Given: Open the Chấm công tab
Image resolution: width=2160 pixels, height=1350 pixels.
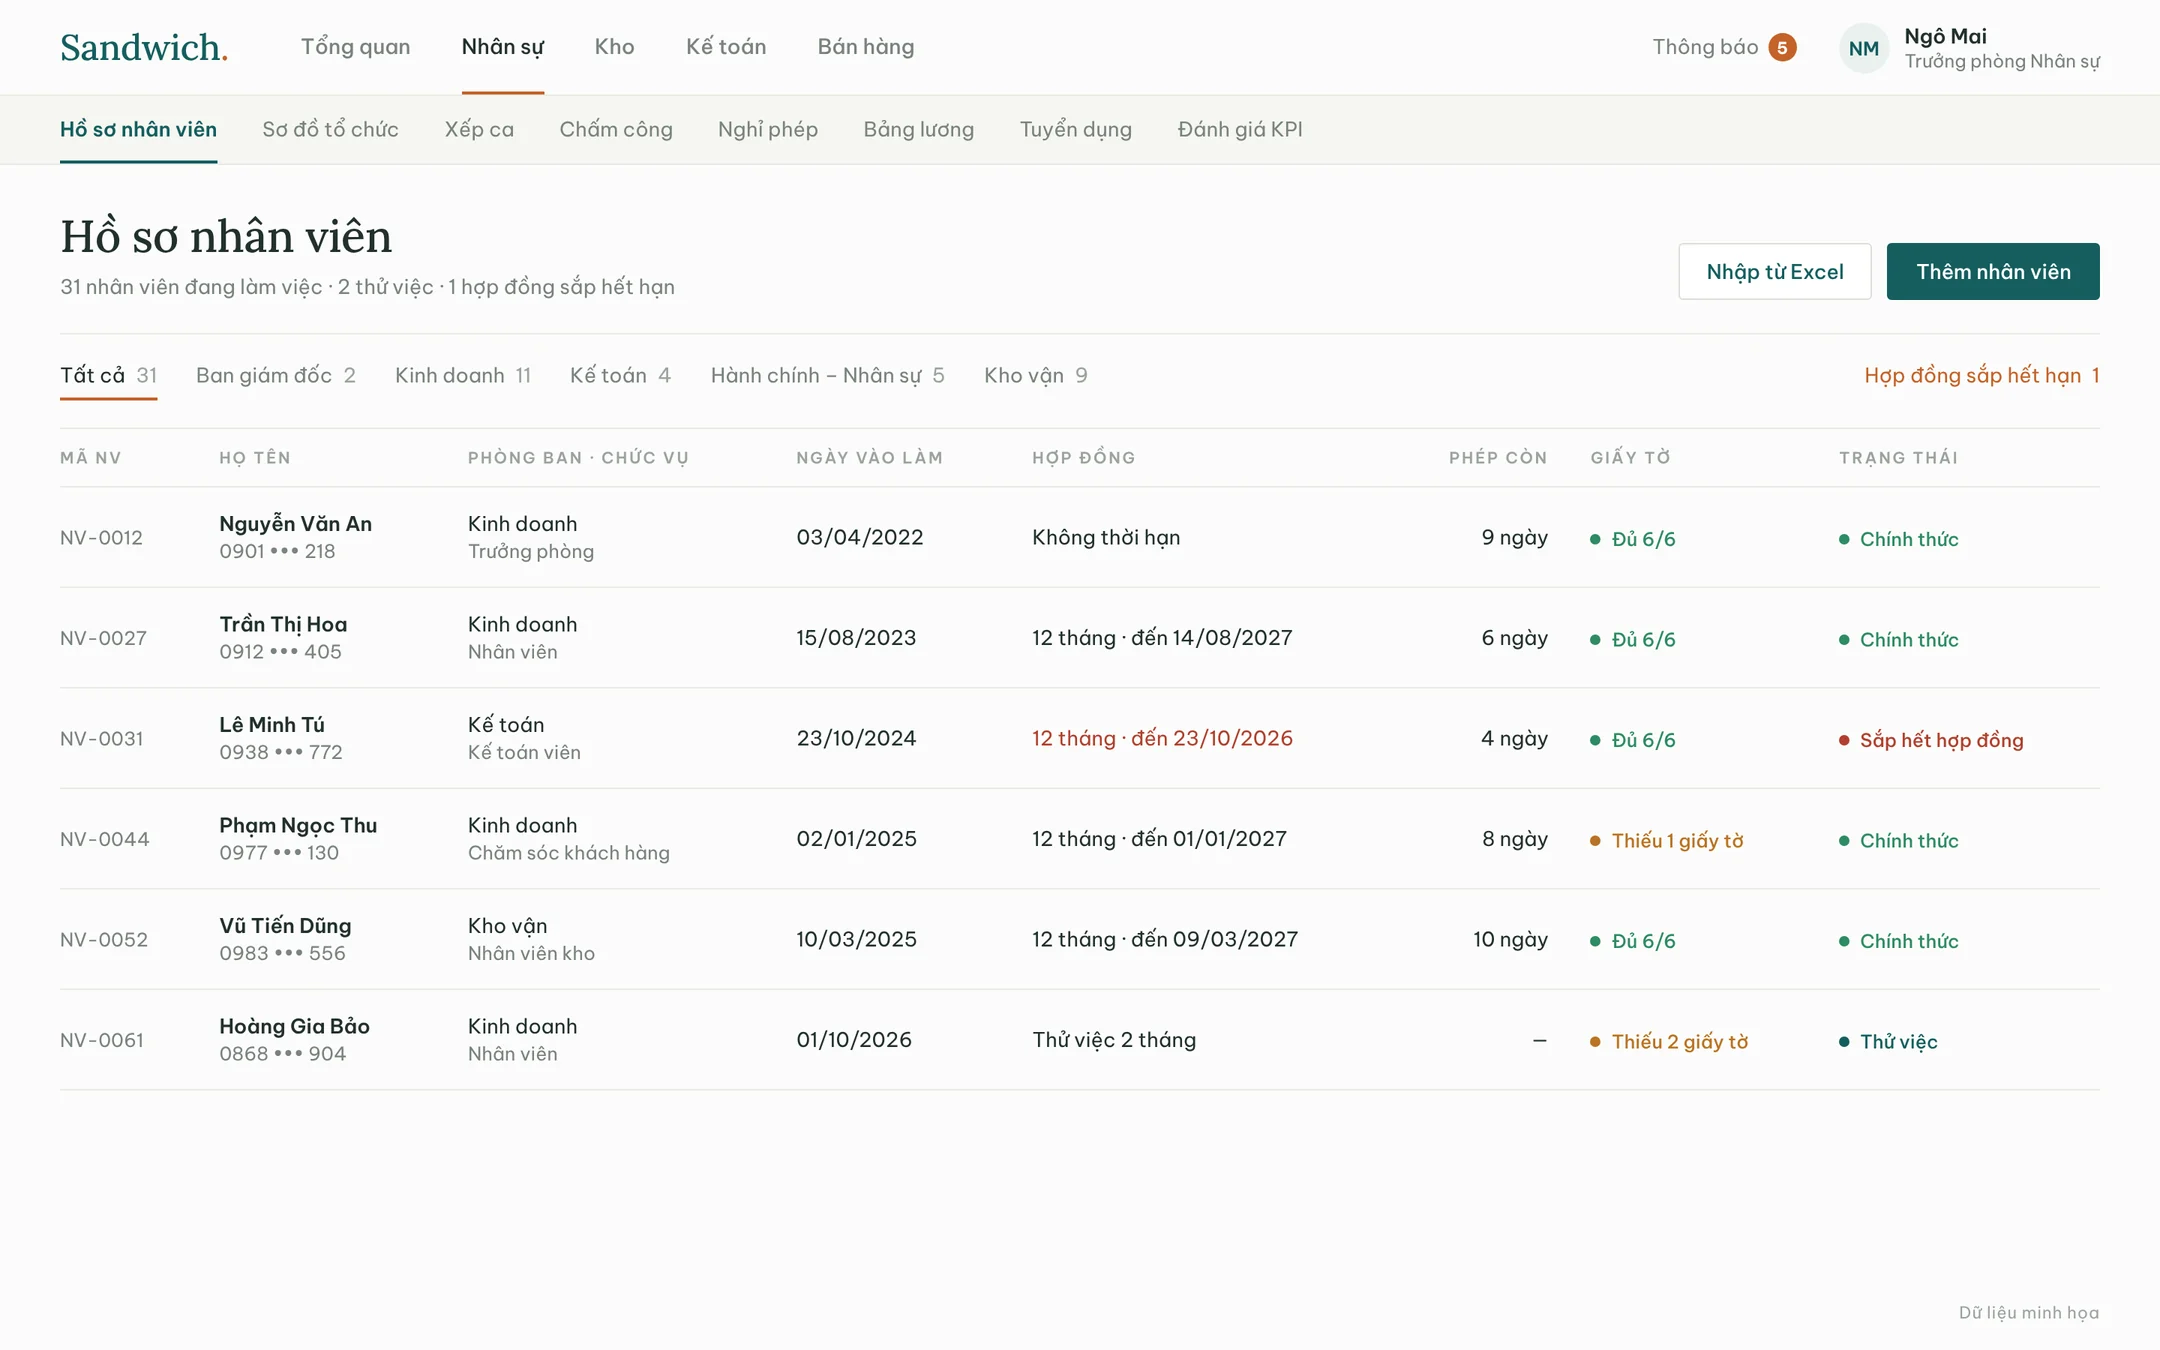Looking at the screenshot, I should tap(616, 129).
